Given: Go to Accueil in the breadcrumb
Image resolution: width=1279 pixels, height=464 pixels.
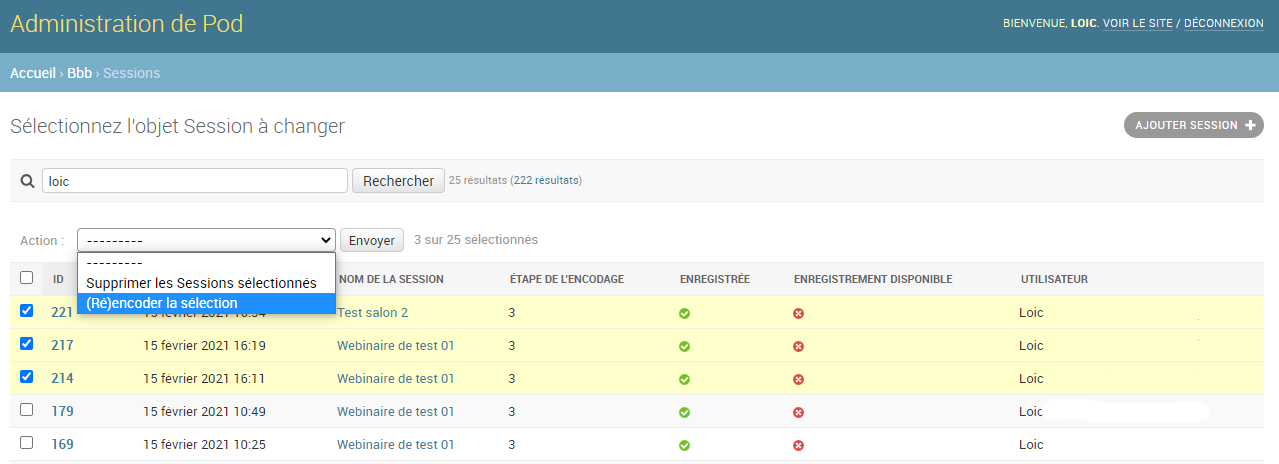Looking at the screenshot, I should [32, 73].
